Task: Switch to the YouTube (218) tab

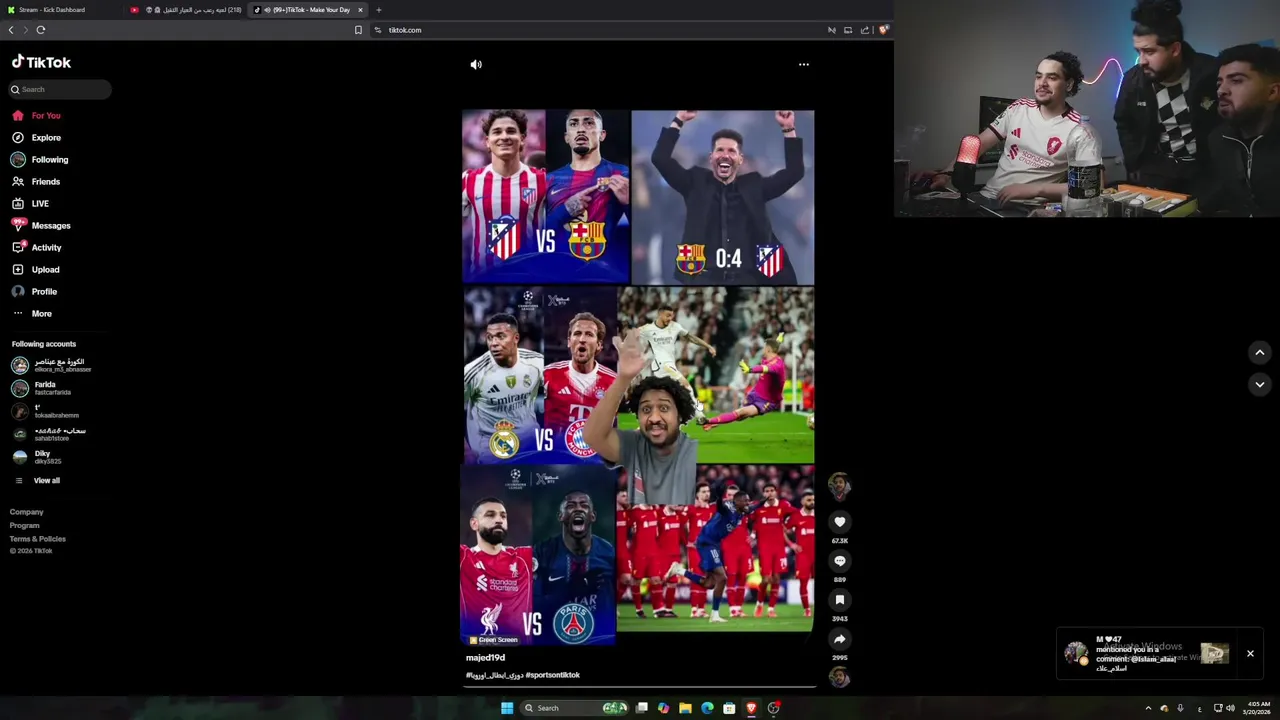Action: tap(187, 10)
